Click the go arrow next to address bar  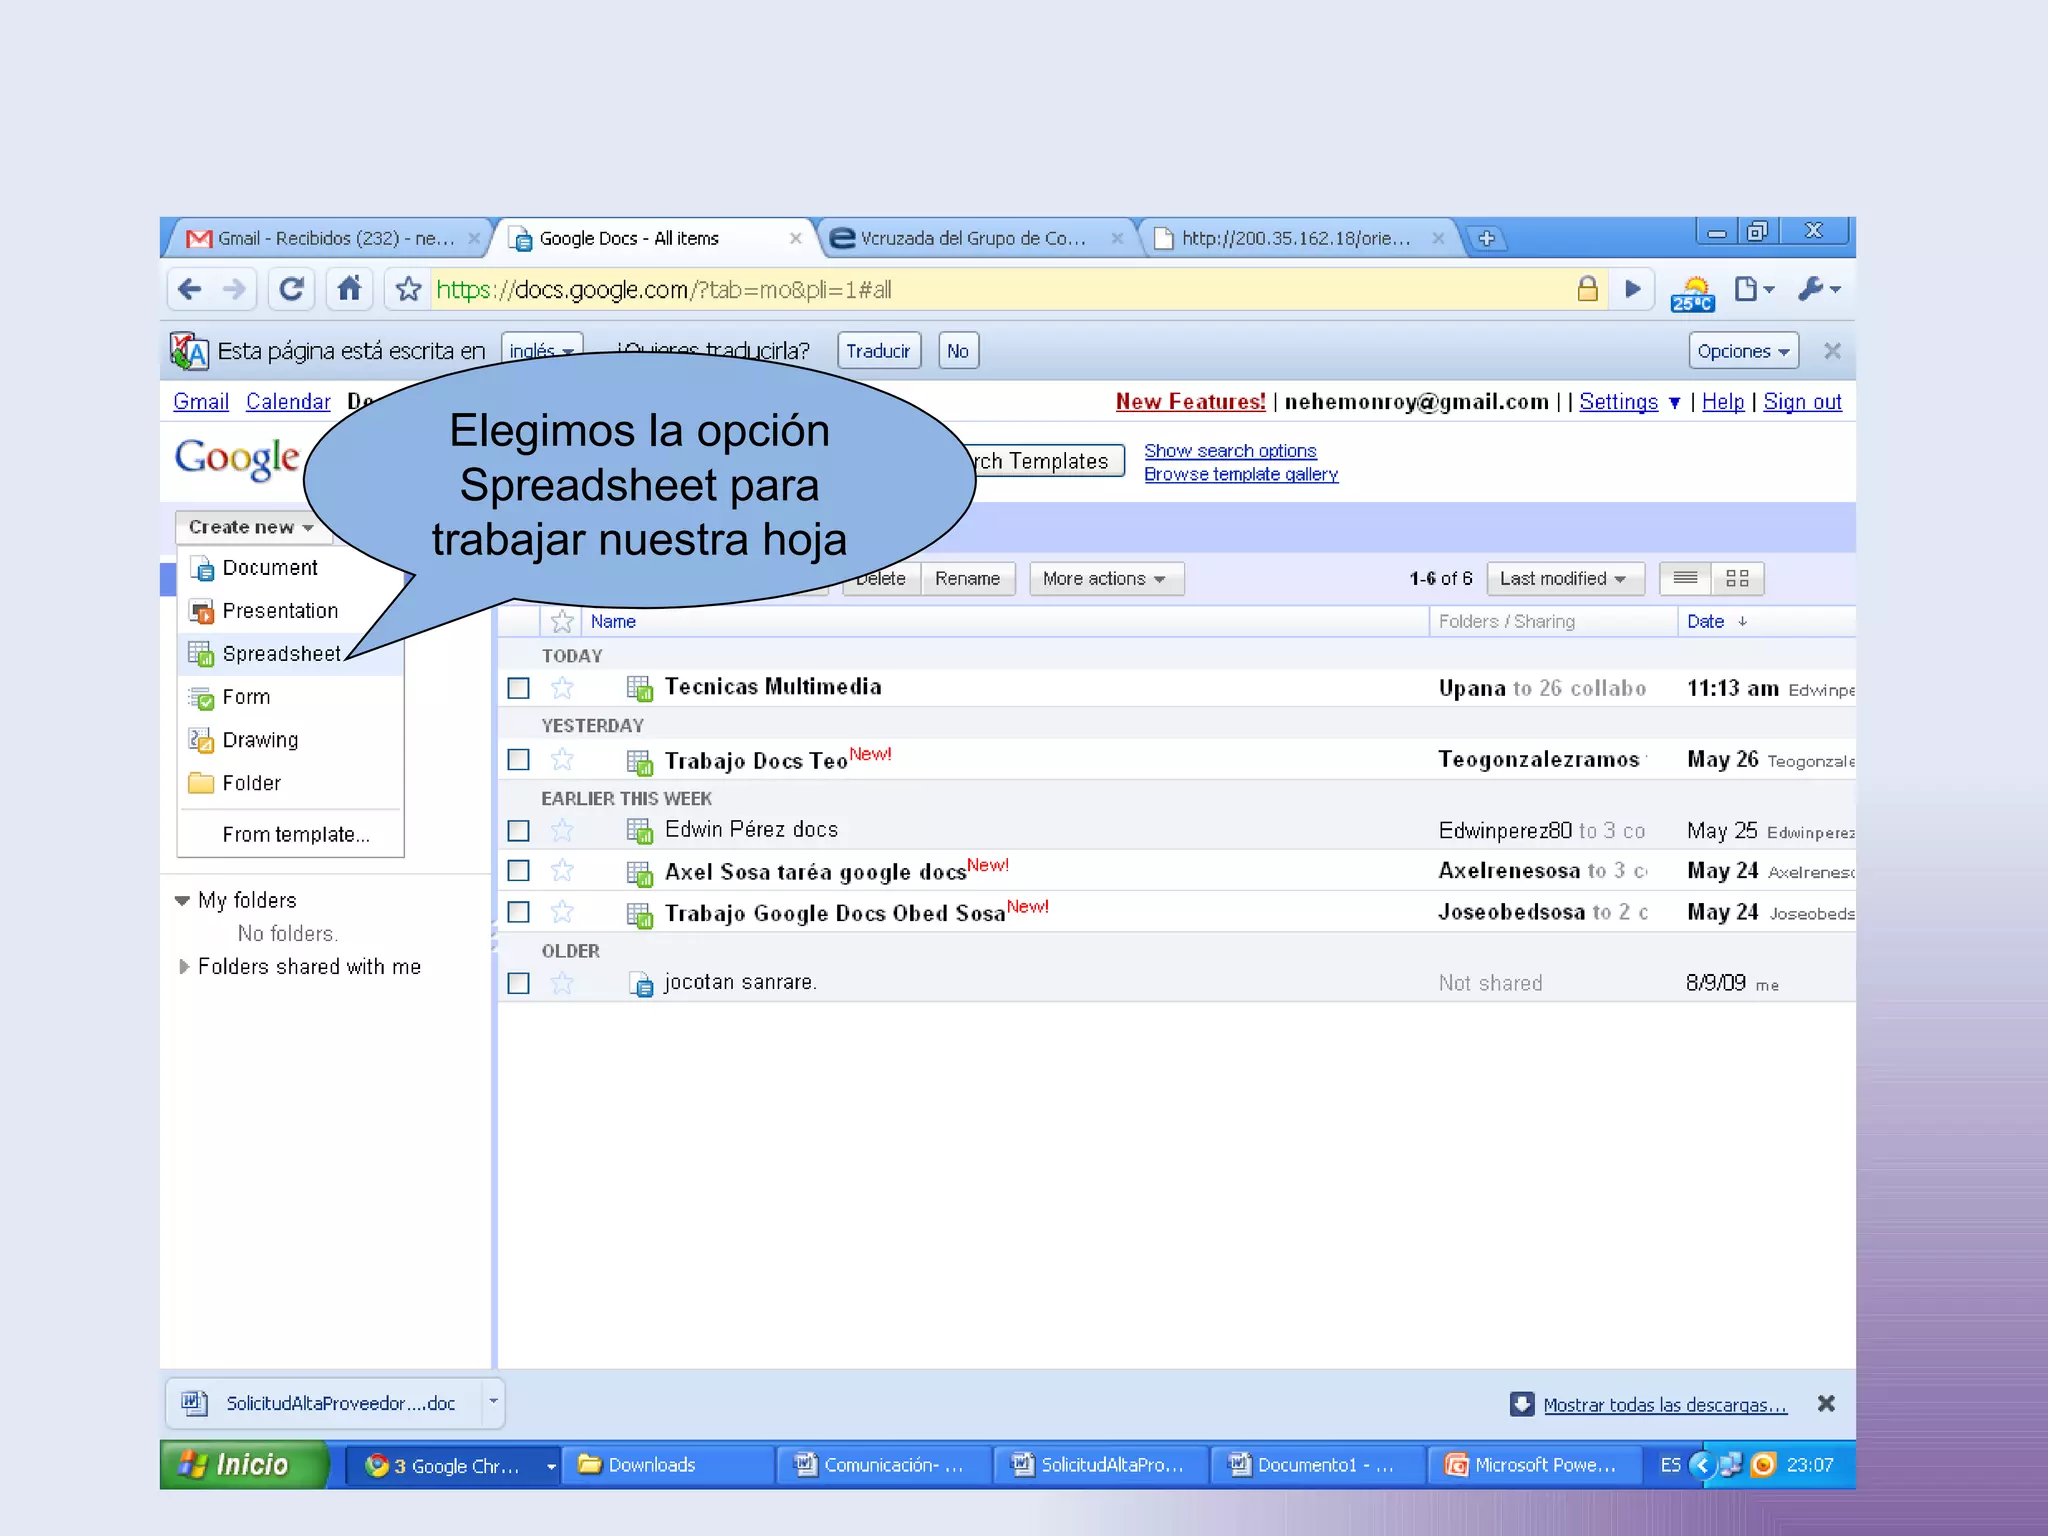coord(1633,290)
